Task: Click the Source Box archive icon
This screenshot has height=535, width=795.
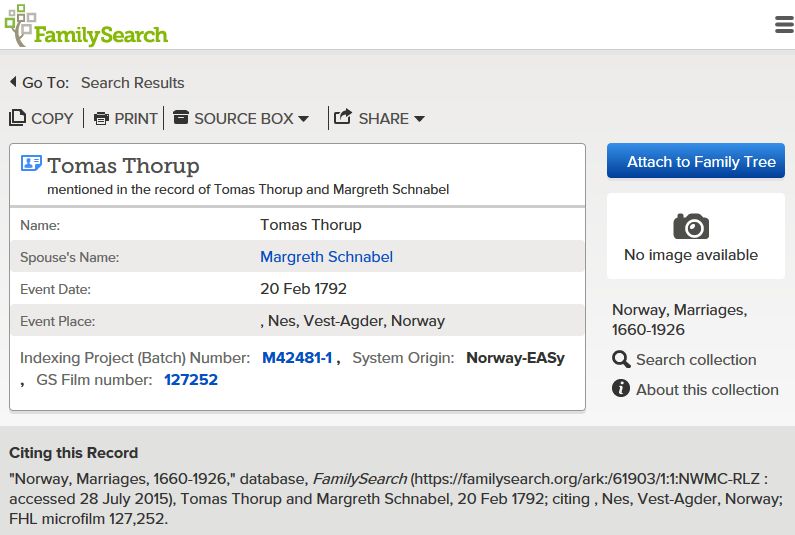Action: coord(181,117)
